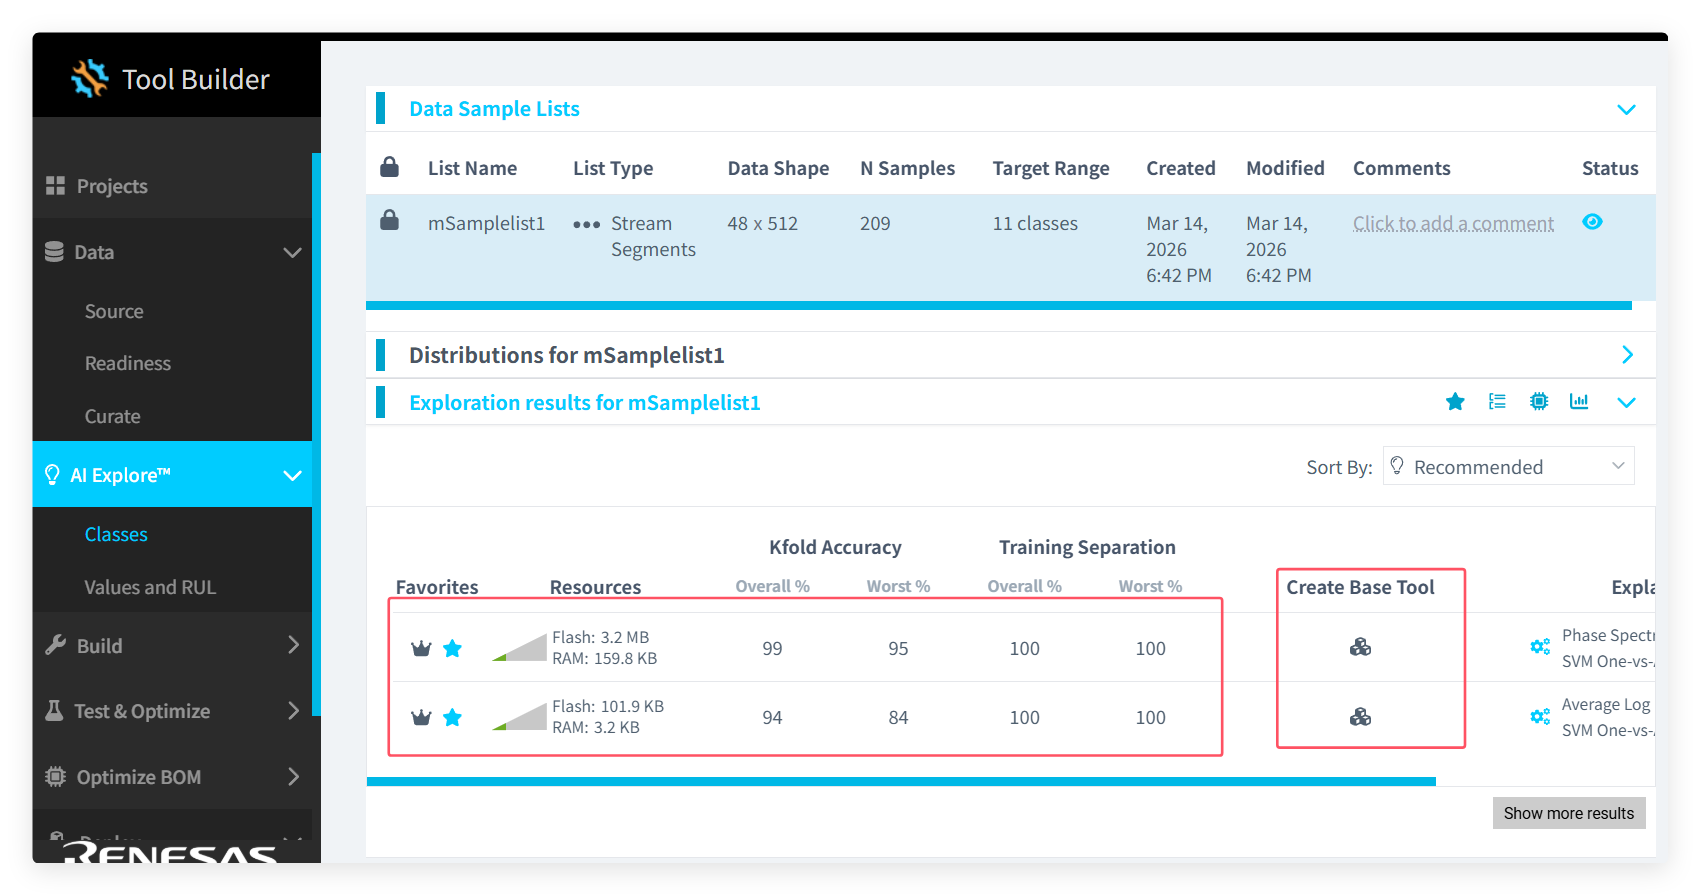The height and width of the screenshot is (895, 1700).
Task: Click Show more results button
Action: click(x=1569, y=813)
